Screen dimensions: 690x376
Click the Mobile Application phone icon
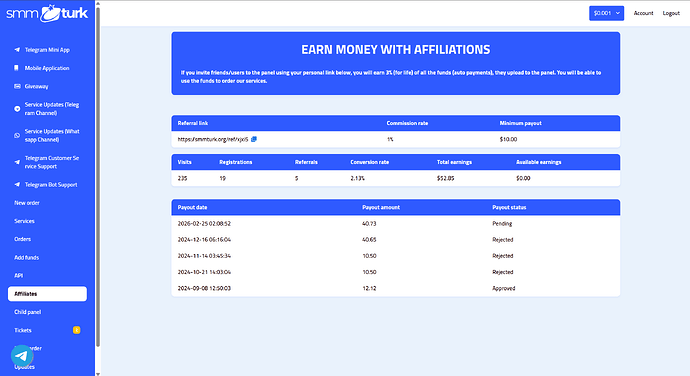tap(17, 68)
